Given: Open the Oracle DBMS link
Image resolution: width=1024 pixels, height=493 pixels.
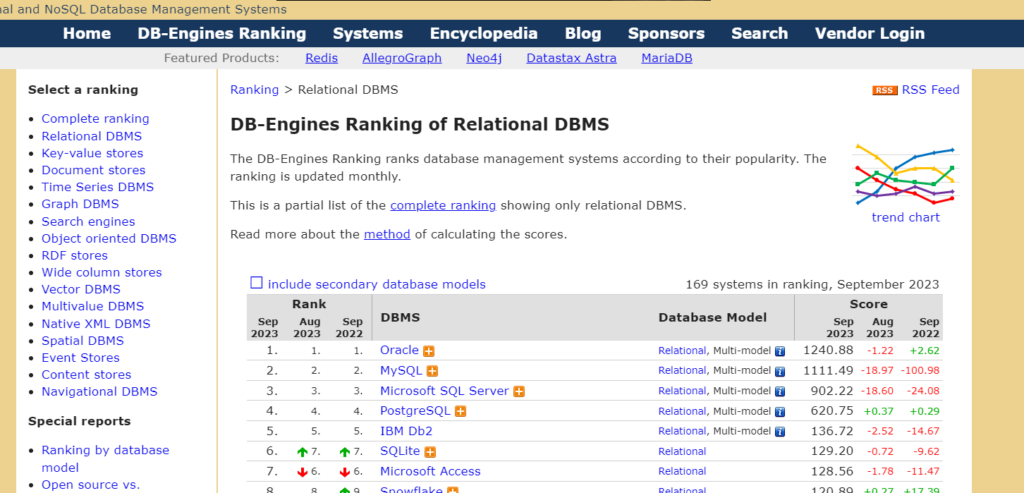Looking at the screenshot, I should point(399,351).
